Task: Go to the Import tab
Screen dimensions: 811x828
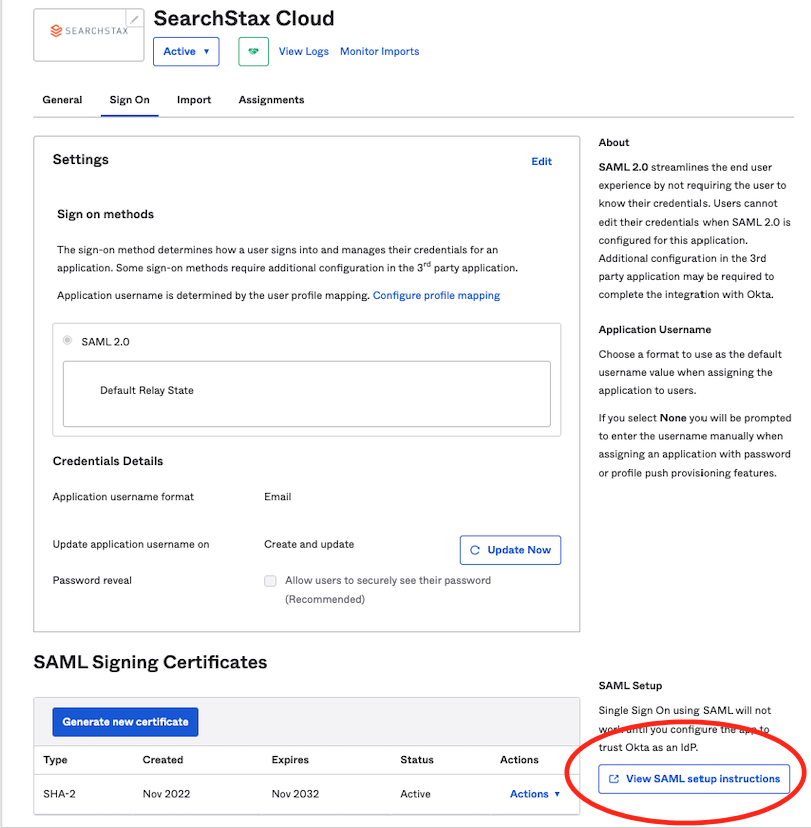Action: click(x=194, y=100)
